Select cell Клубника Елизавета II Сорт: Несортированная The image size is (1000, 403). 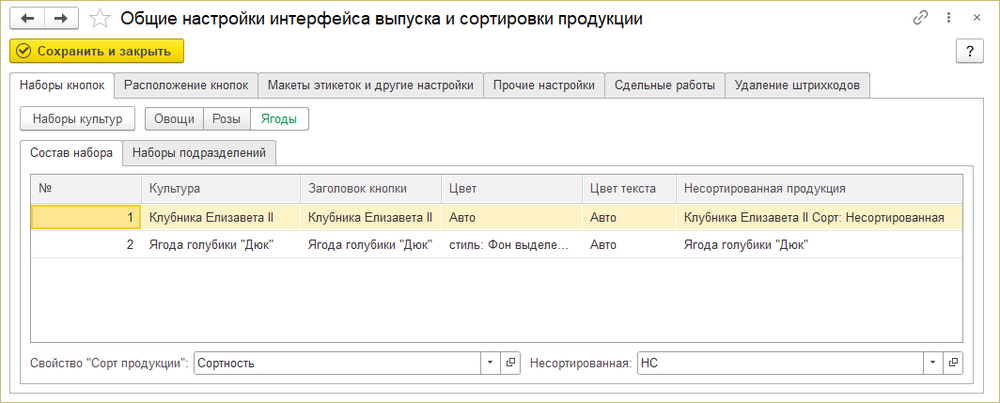[819, 217]
